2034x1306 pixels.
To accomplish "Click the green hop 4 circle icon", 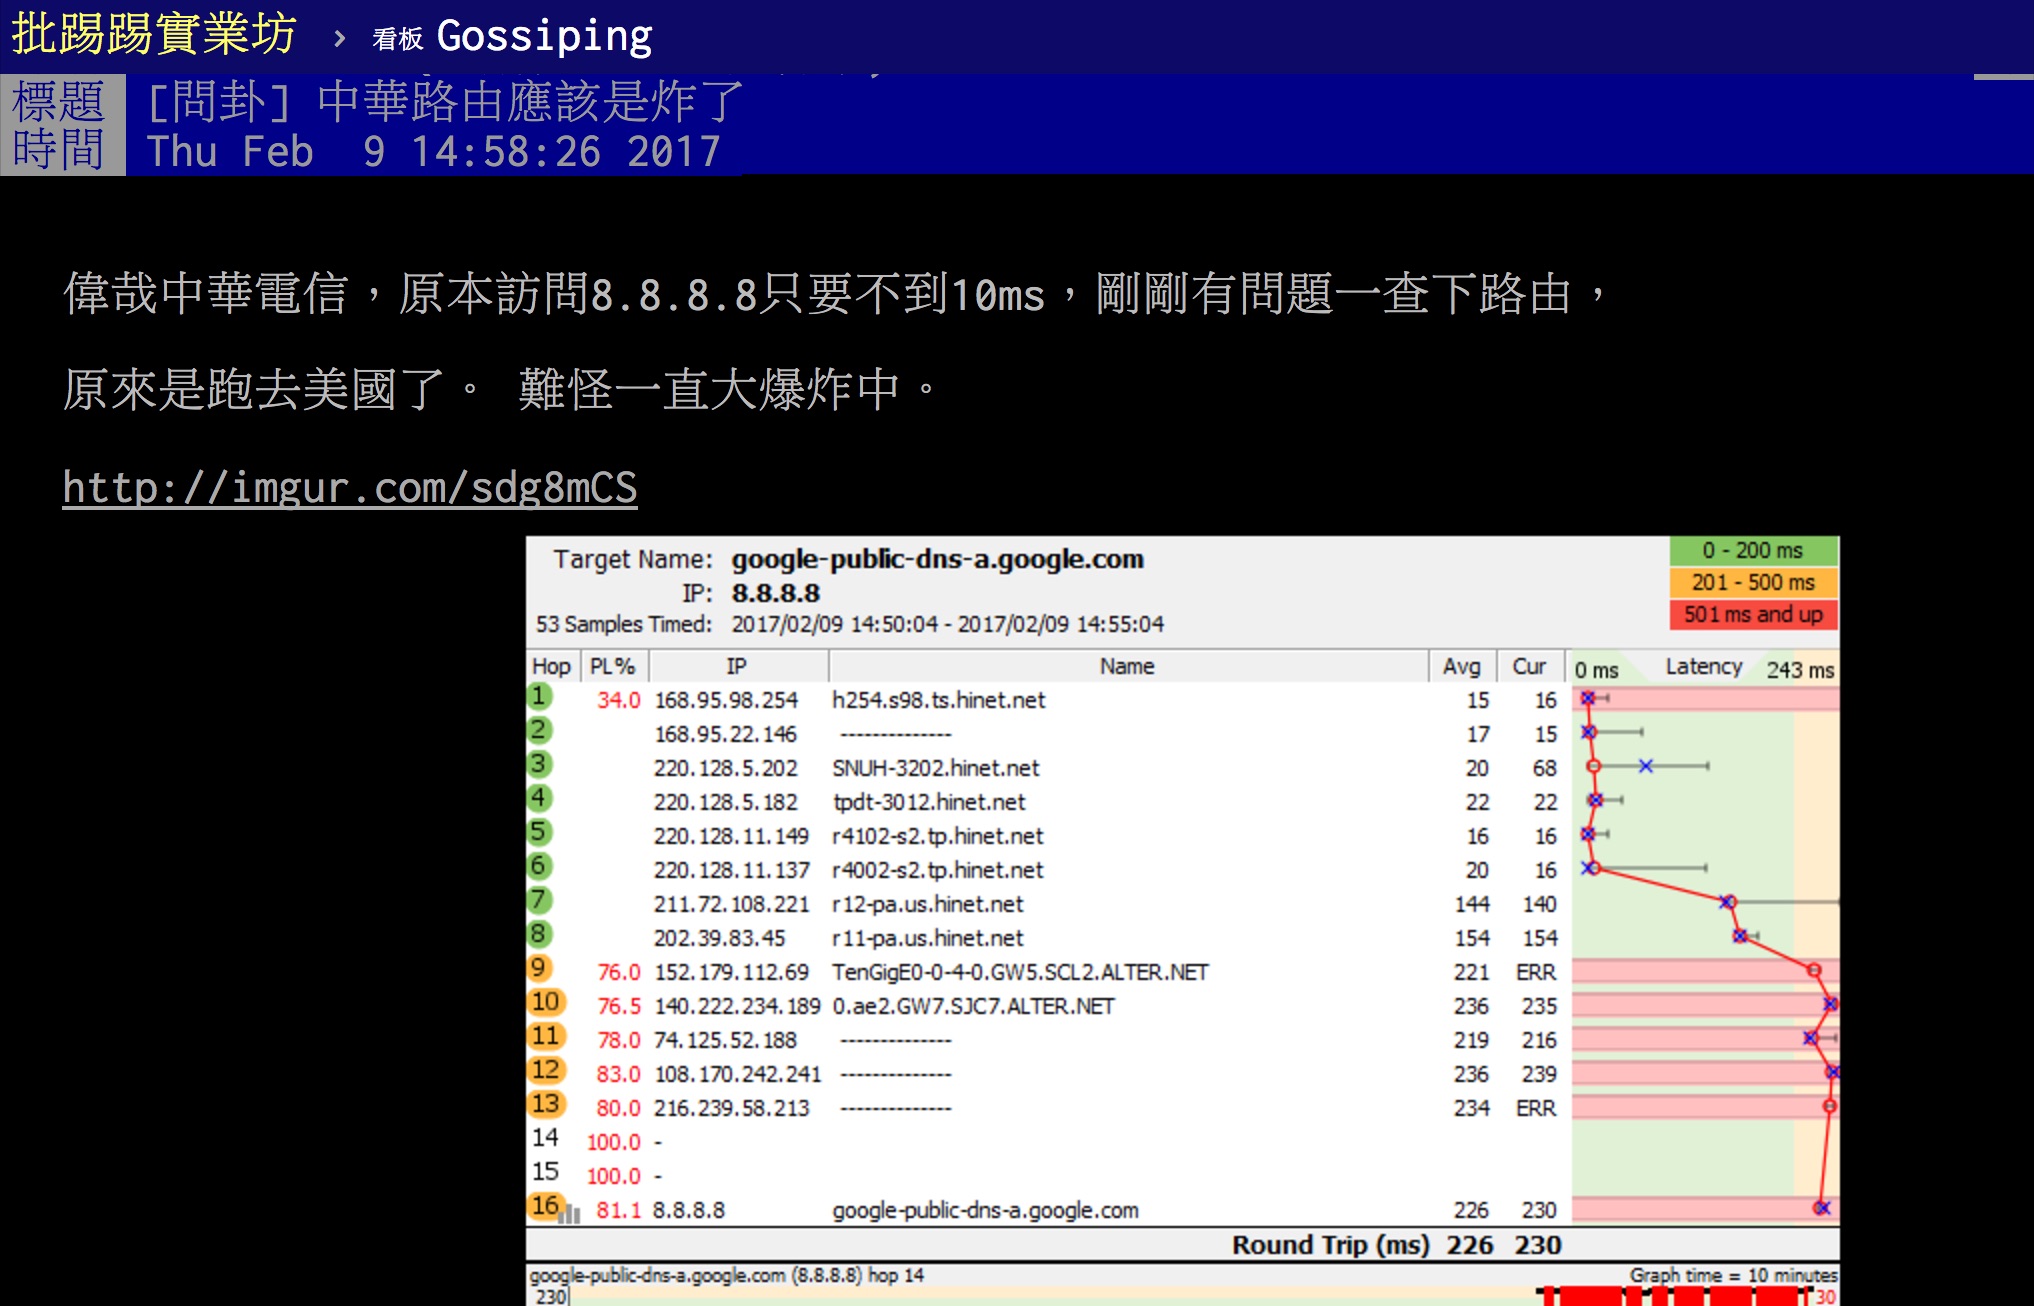I will coord(539,799).
